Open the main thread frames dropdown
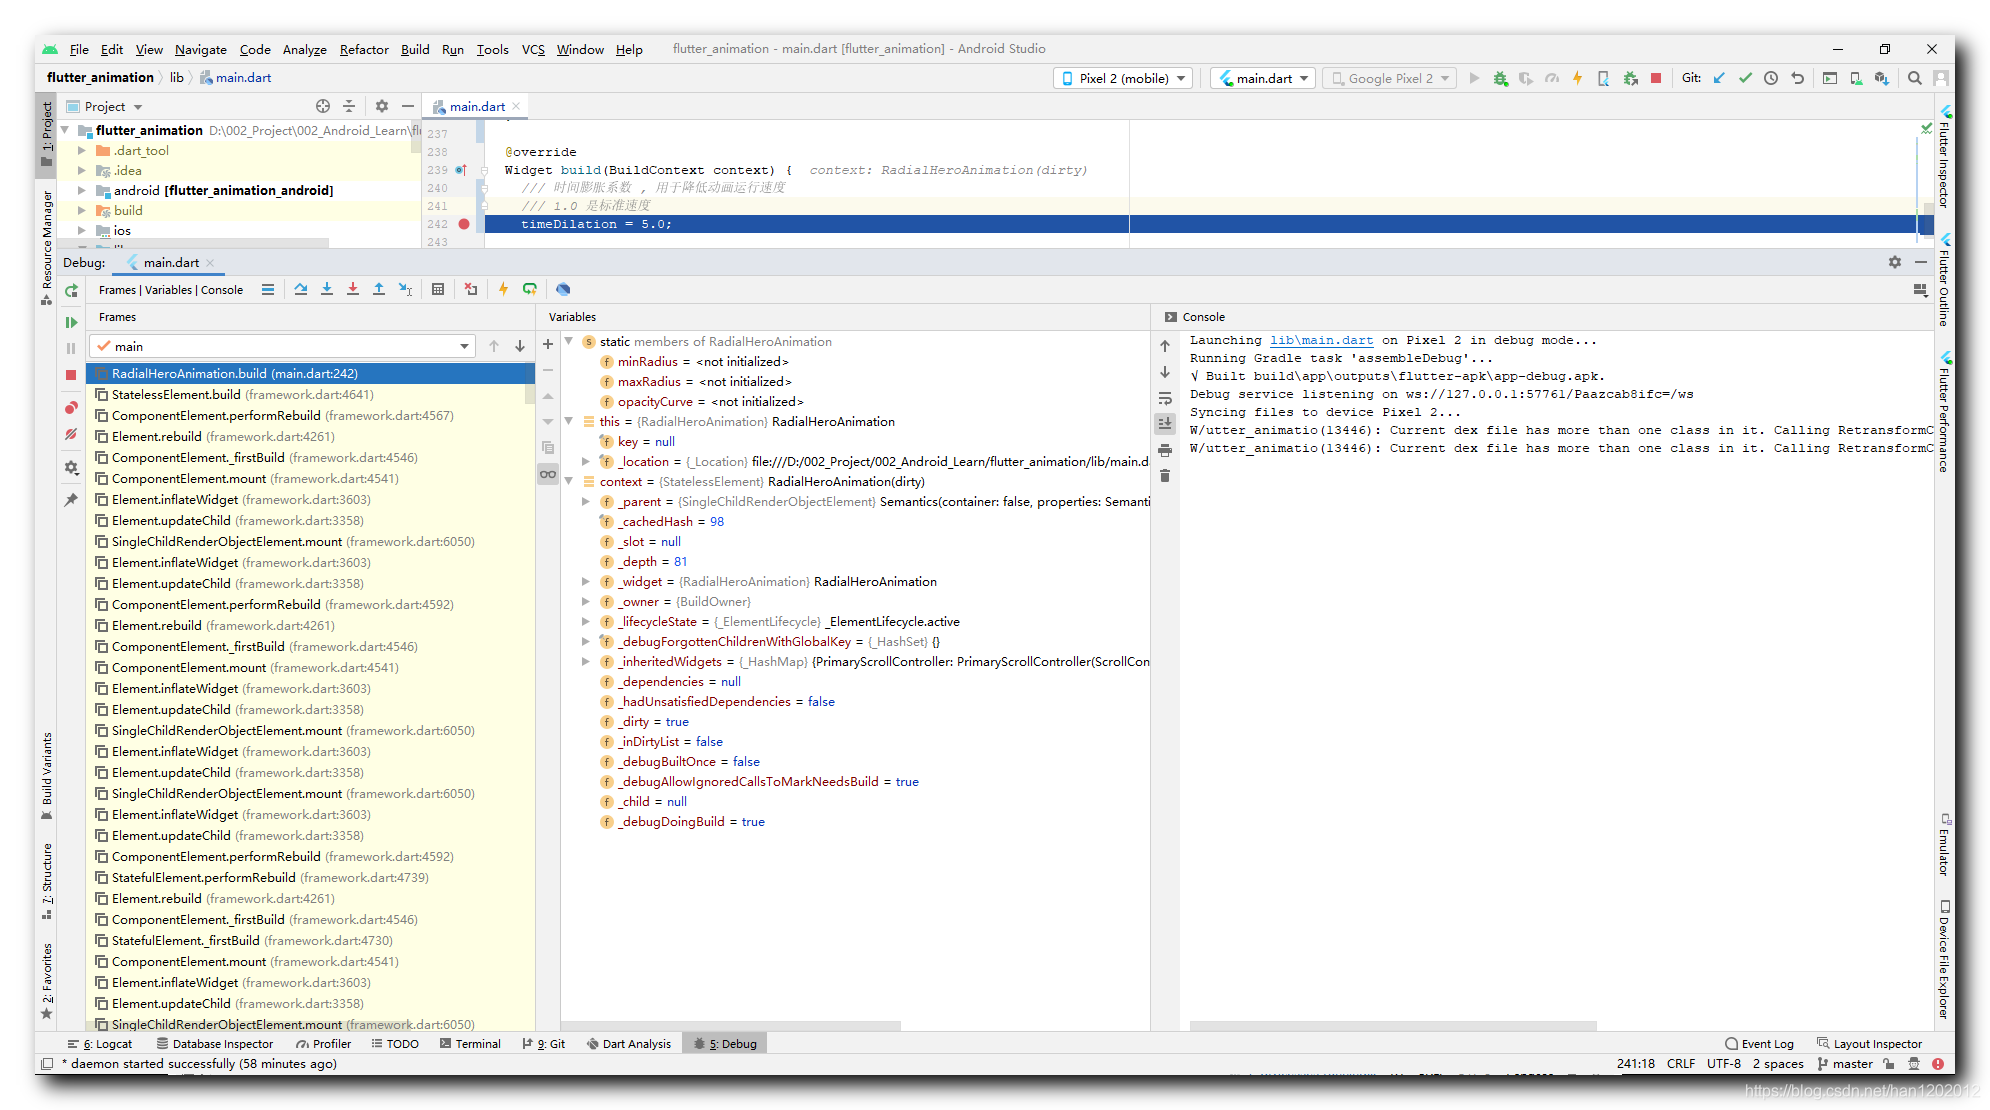This screenshot has width=1990, height=1110. click(x=464, y=346)
